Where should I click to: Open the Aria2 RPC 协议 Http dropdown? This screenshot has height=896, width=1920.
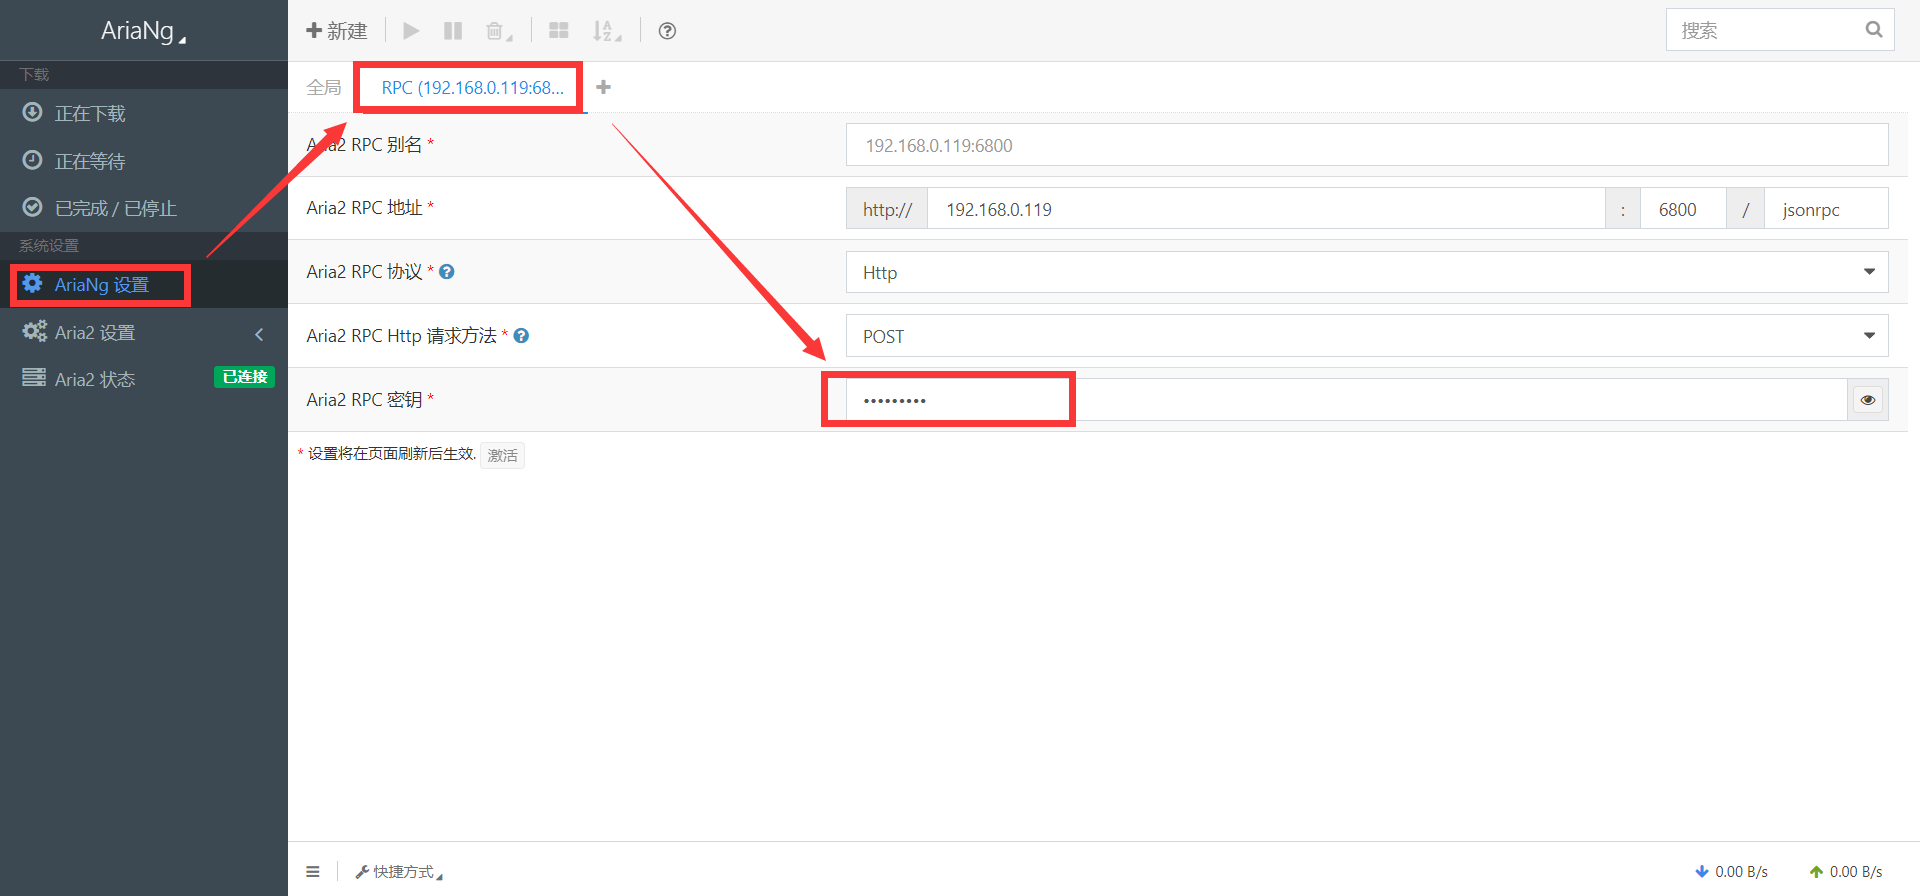pyautogui.click(x=1367, y=272)
